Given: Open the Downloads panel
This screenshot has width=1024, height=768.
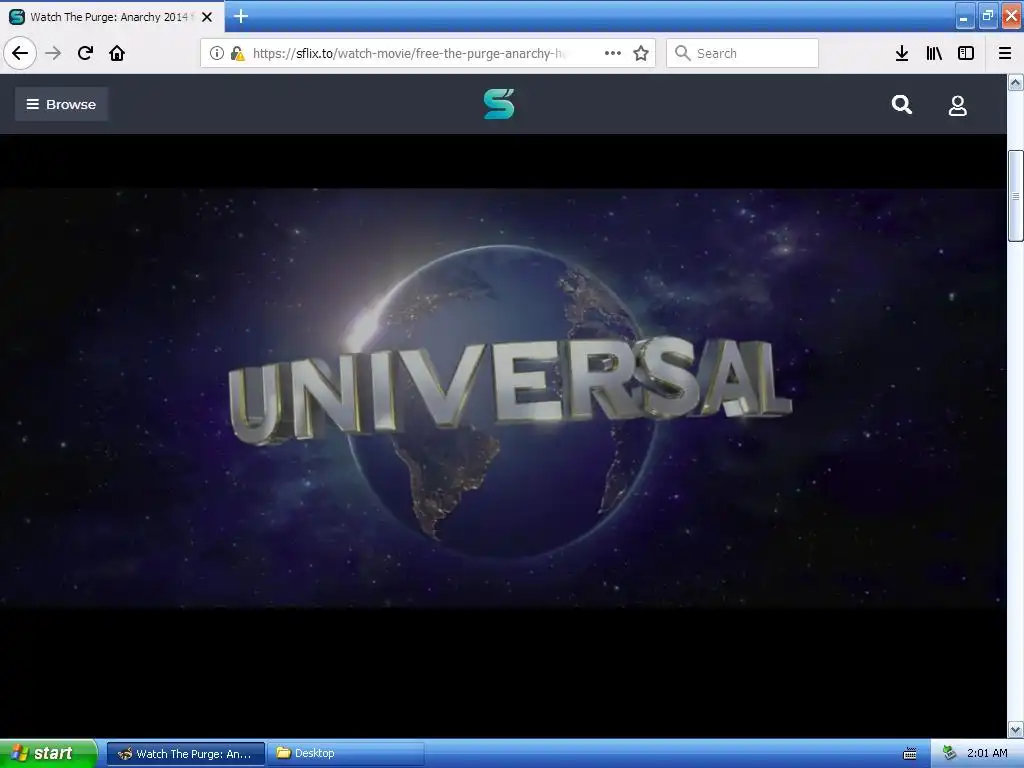Looking at the screenshot, I should (x=902, y=53).
